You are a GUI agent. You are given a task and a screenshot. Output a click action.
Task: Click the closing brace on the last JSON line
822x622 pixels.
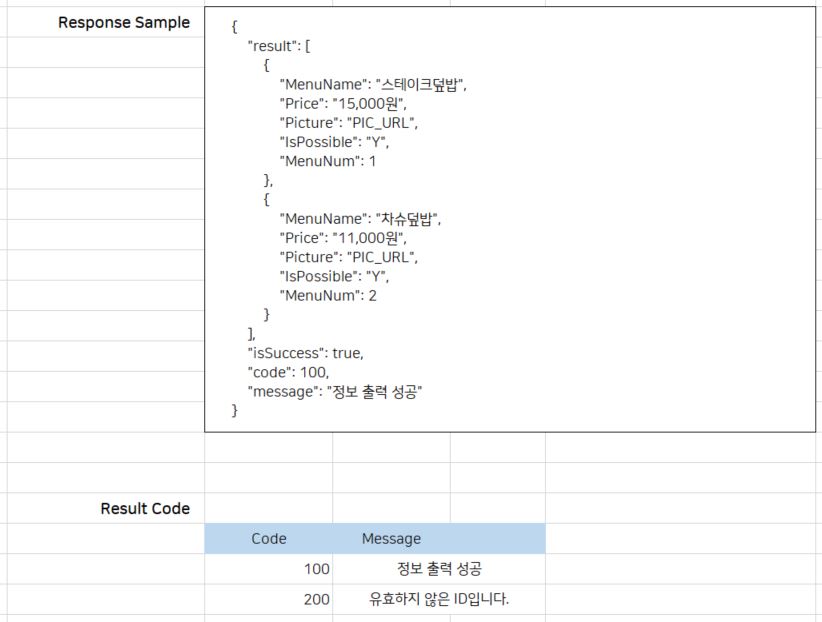(235, 411)
